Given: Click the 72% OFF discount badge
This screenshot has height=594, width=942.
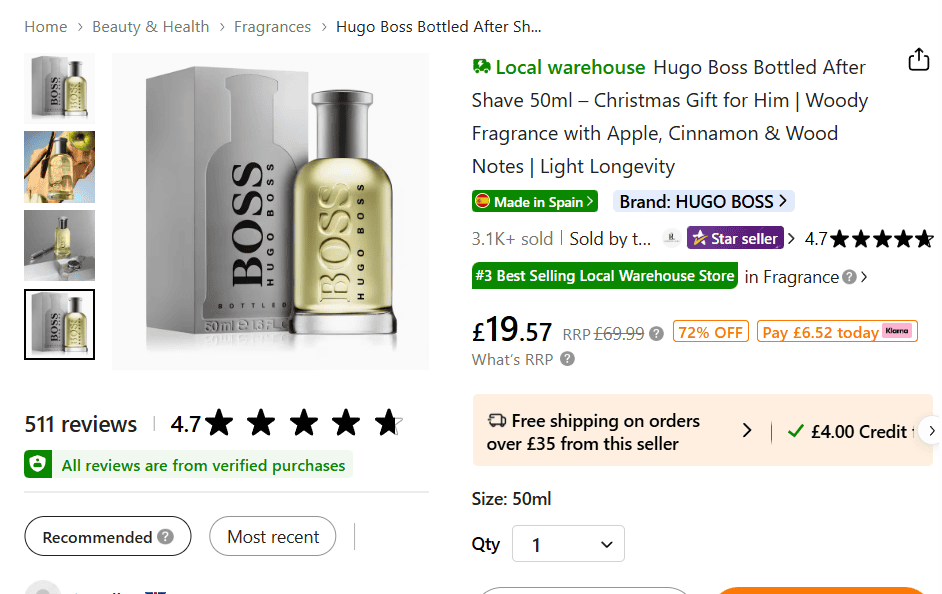Looking at the screenshot, I should coord(711,331).
